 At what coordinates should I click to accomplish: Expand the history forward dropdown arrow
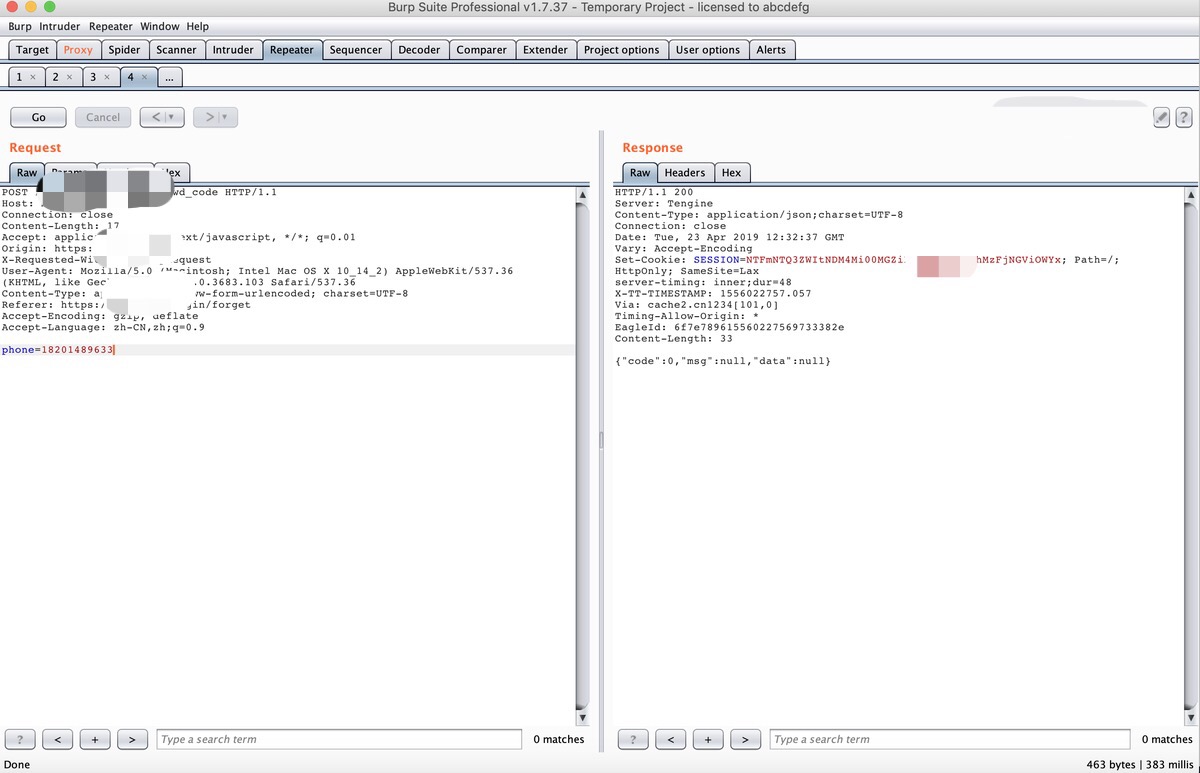225,117
